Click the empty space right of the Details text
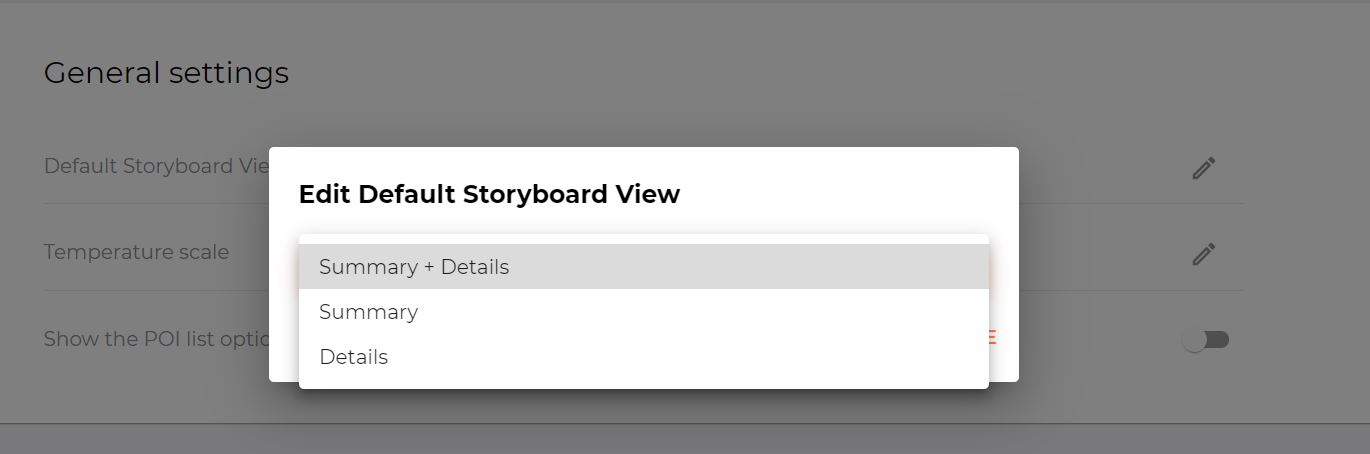The image size is (1370, 454). (x=690, y=357)
